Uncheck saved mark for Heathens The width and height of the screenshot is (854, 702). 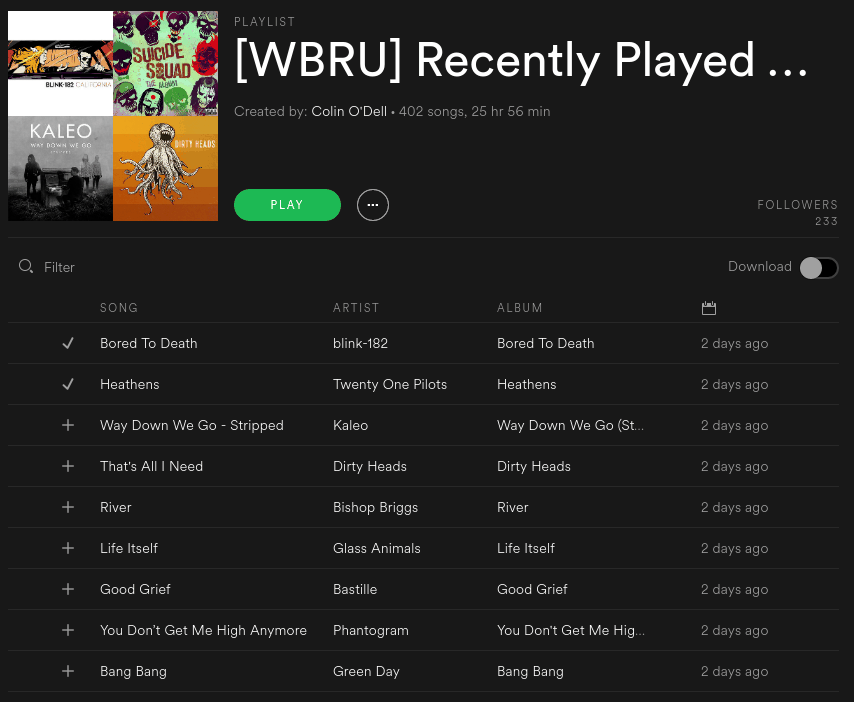click(x=68, y=384)
